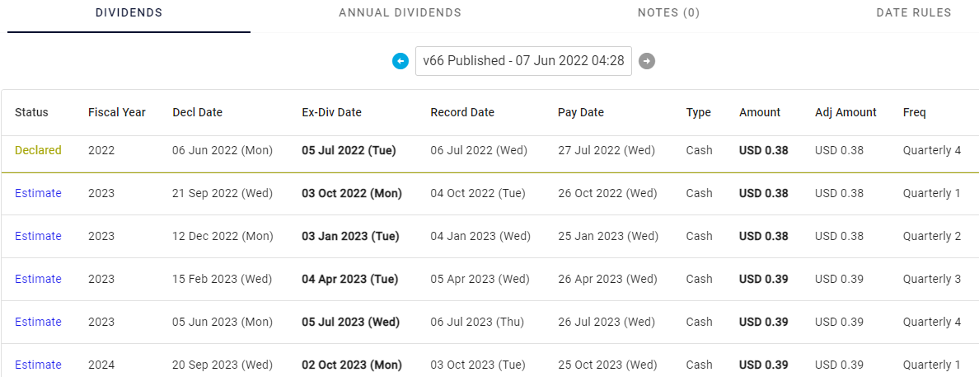Image resolution: width=980 pixels, height=378 pixels.
Task: Switch to the Dividends tab
Action: pyautogui.click(x=129, y=13)
